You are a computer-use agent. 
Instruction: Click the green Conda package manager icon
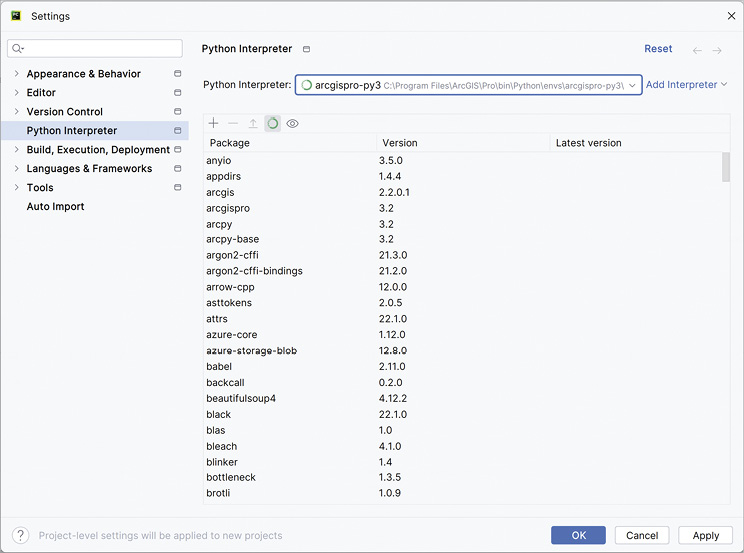coord(272,123)
